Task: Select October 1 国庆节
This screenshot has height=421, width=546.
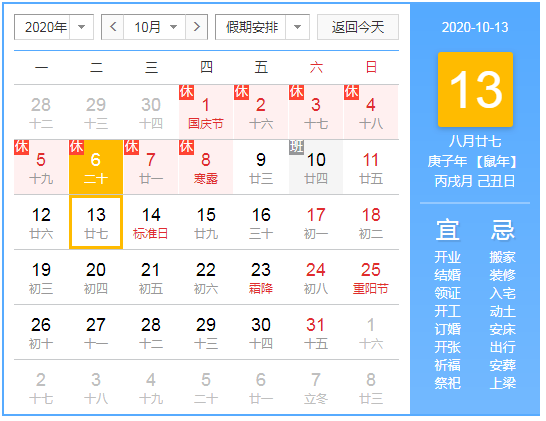Action: [x=206, y=112]
